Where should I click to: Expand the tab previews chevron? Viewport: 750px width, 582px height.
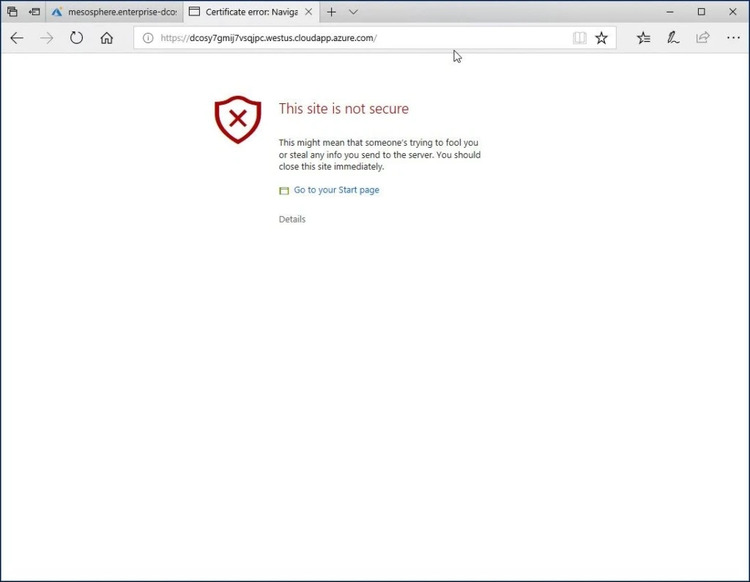pyautogui.click(x=353, y=12)
